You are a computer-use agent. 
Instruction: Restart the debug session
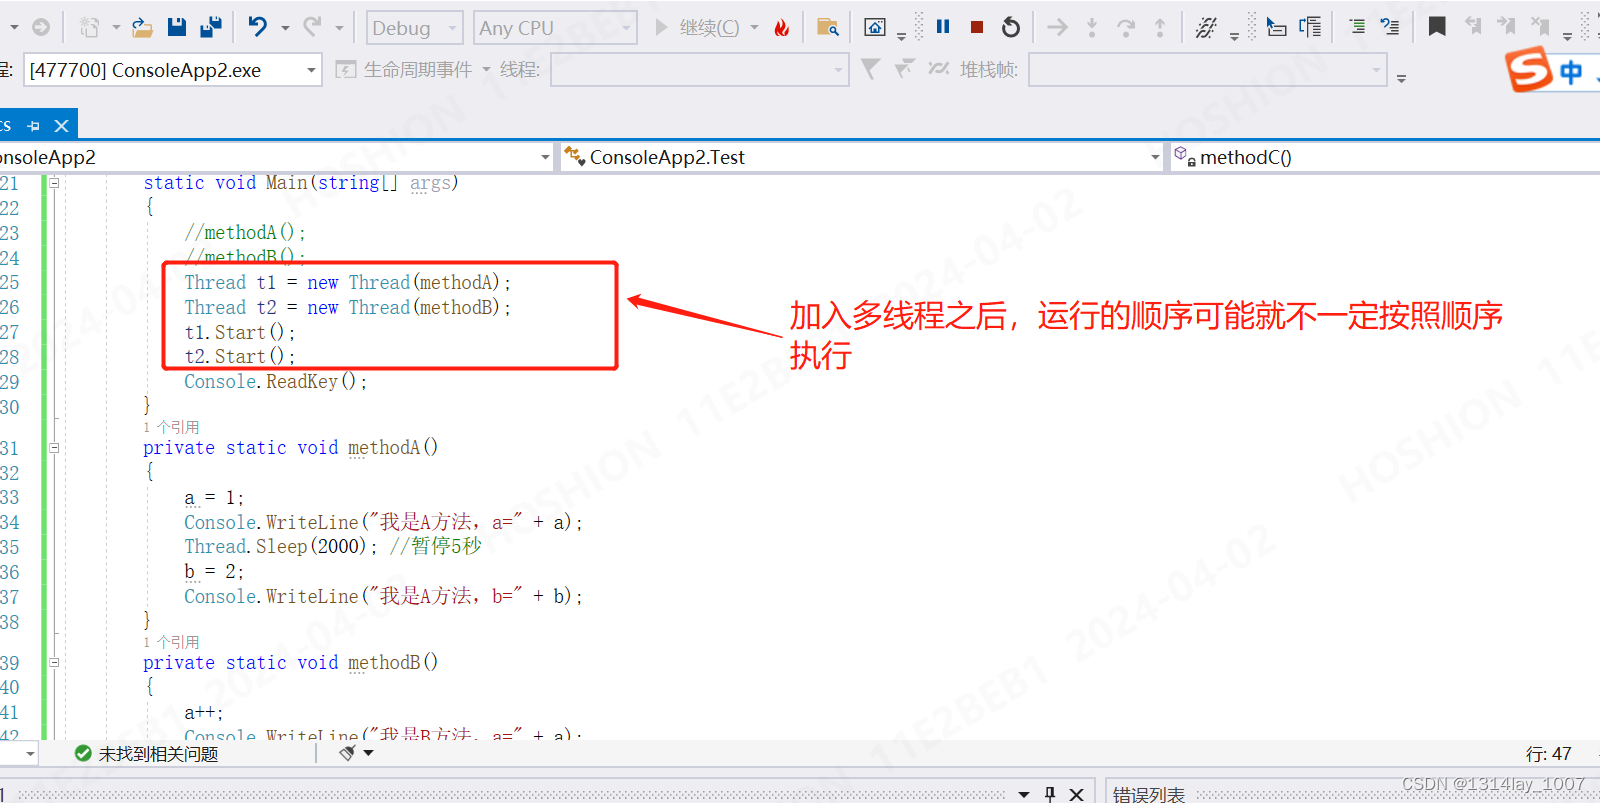[x=1011, y=27]
